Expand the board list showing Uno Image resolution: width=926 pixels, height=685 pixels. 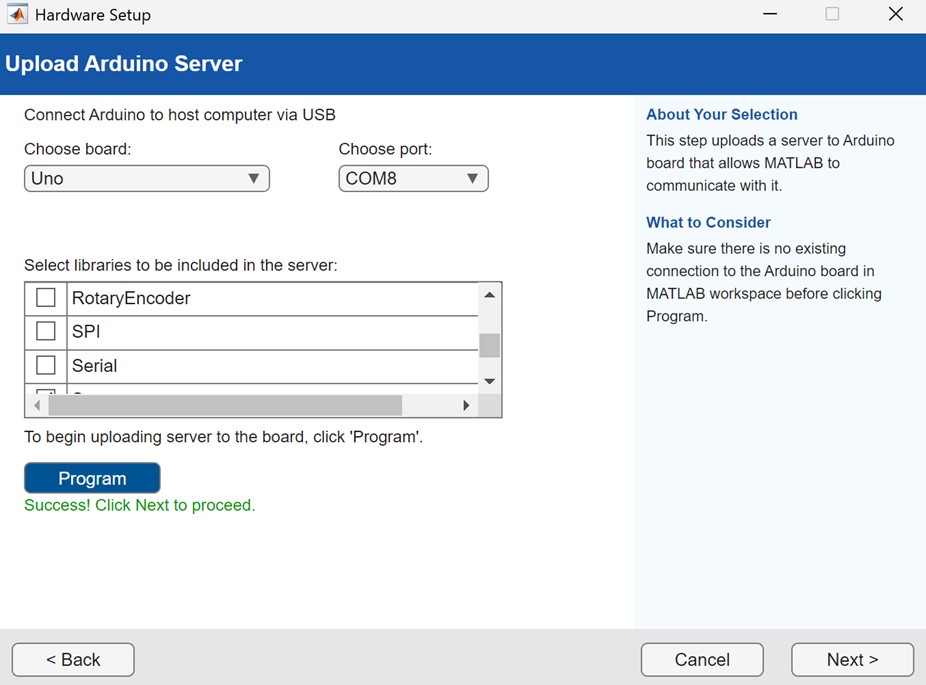pos(146,178)
